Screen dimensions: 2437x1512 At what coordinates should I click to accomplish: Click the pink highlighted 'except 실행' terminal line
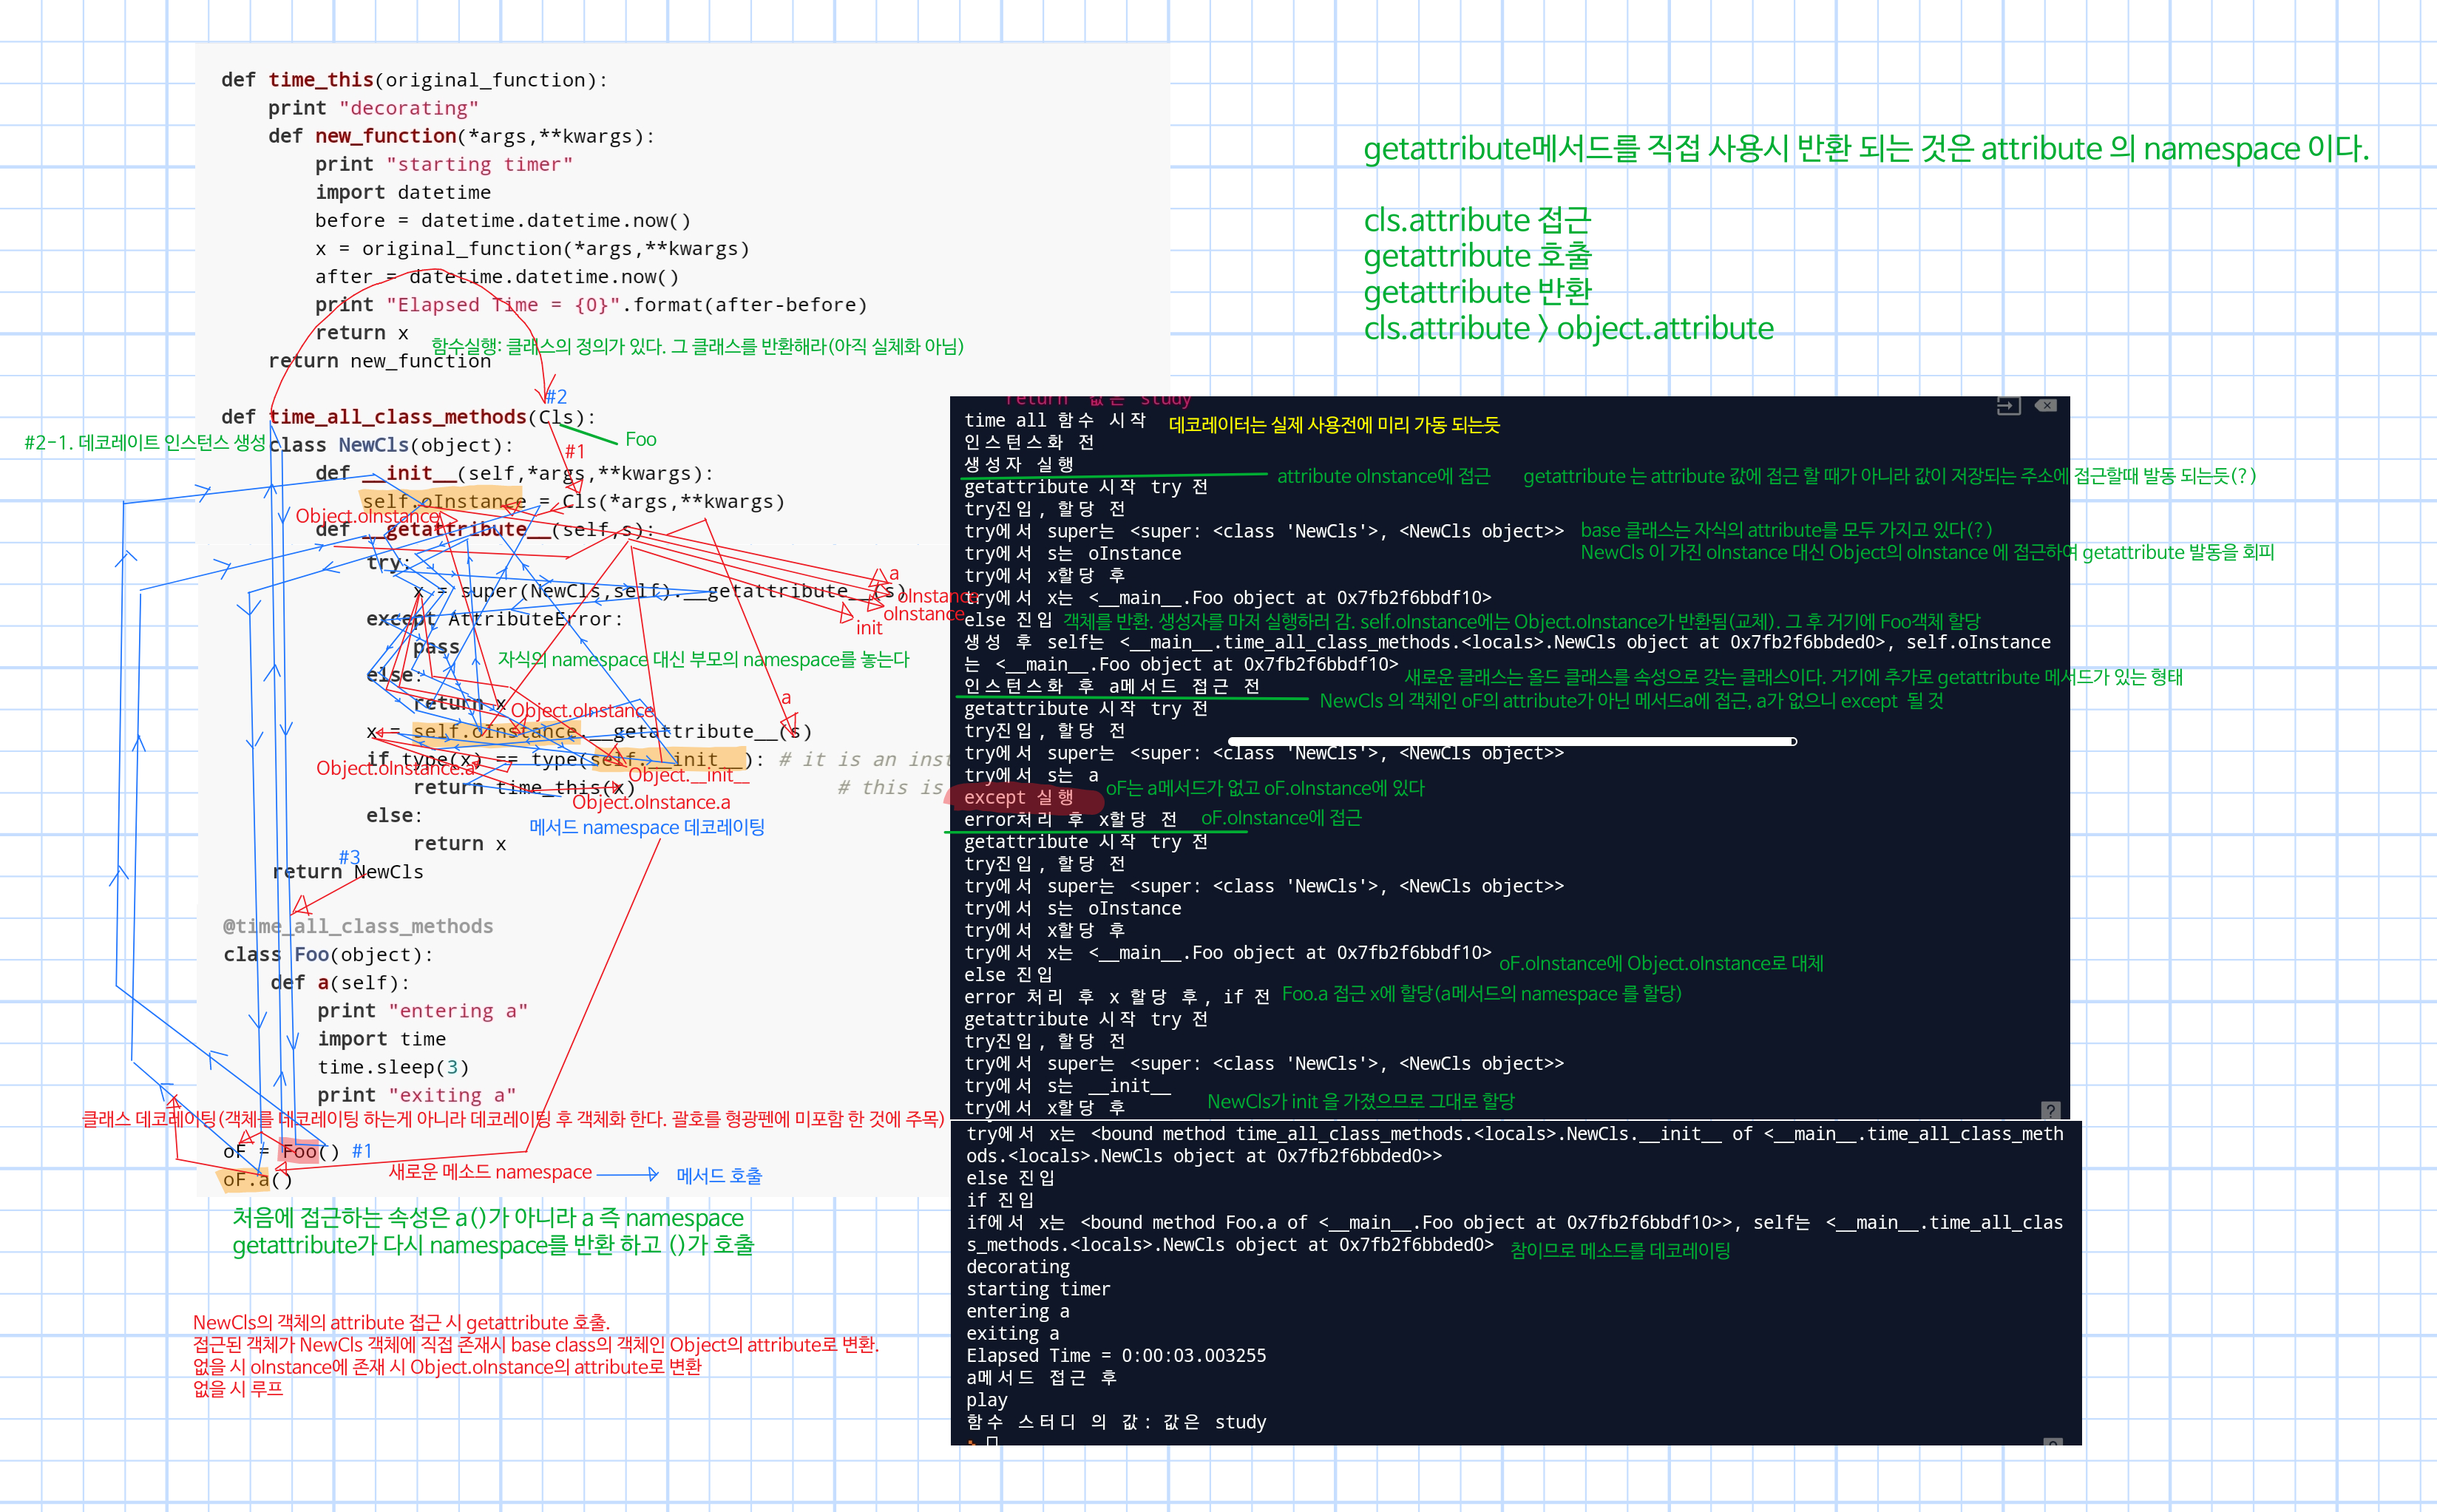(x=1020, y=797)
